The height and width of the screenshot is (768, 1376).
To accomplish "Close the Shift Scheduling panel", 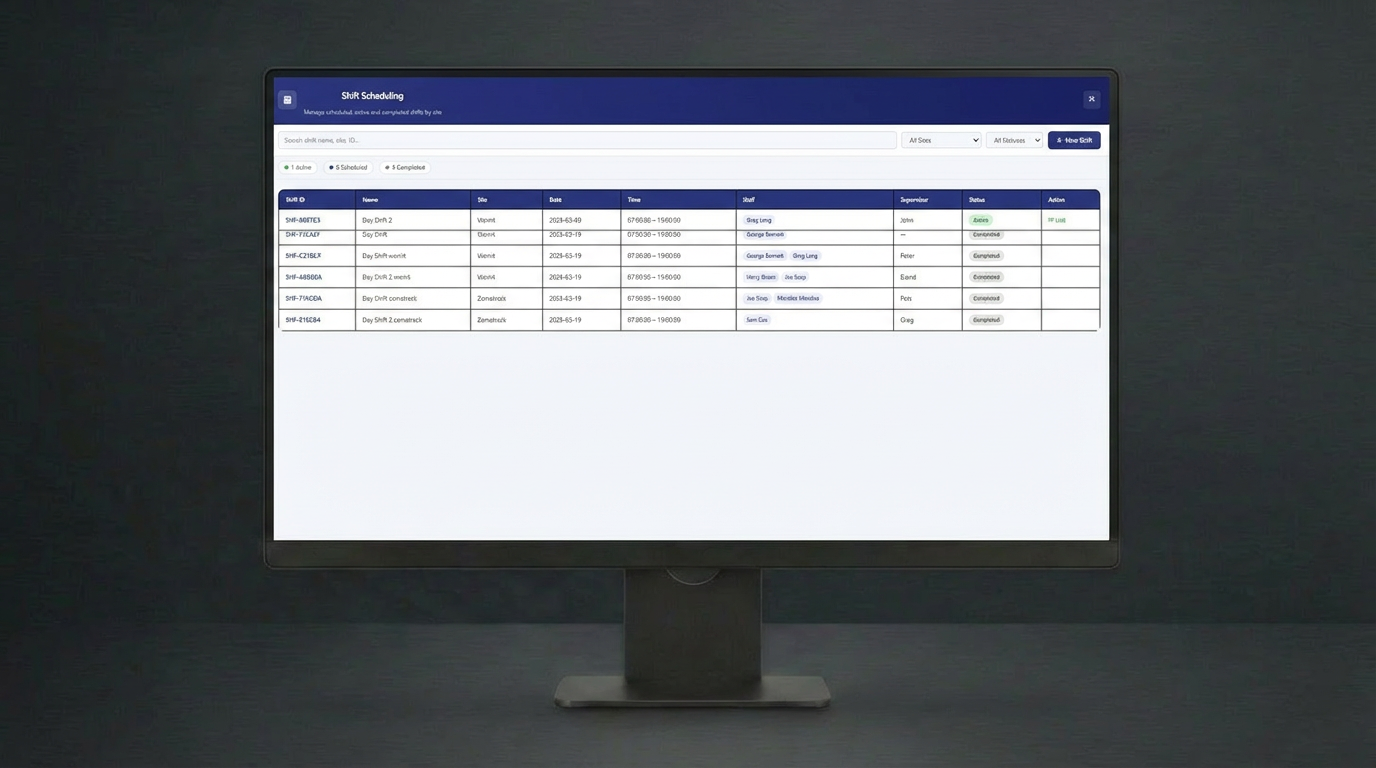I will (x=1091, y=99).
